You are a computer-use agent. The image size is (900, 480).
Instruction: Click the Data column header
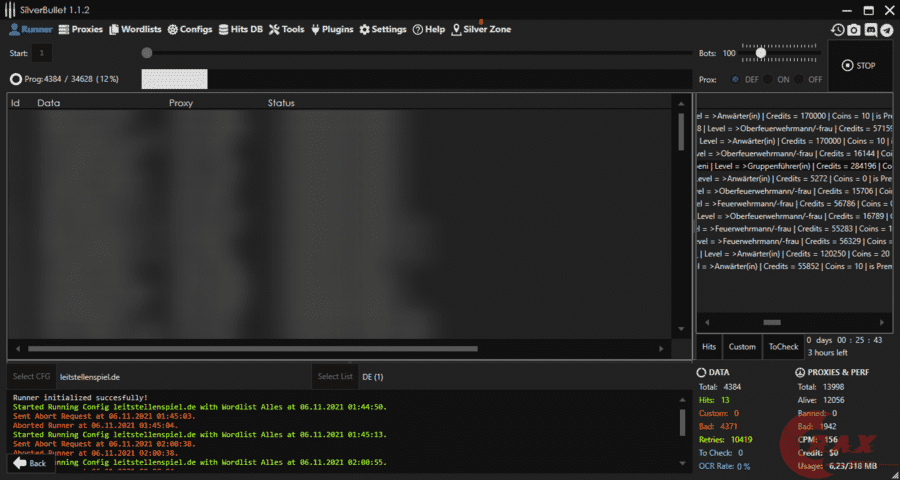pos(49,103)
